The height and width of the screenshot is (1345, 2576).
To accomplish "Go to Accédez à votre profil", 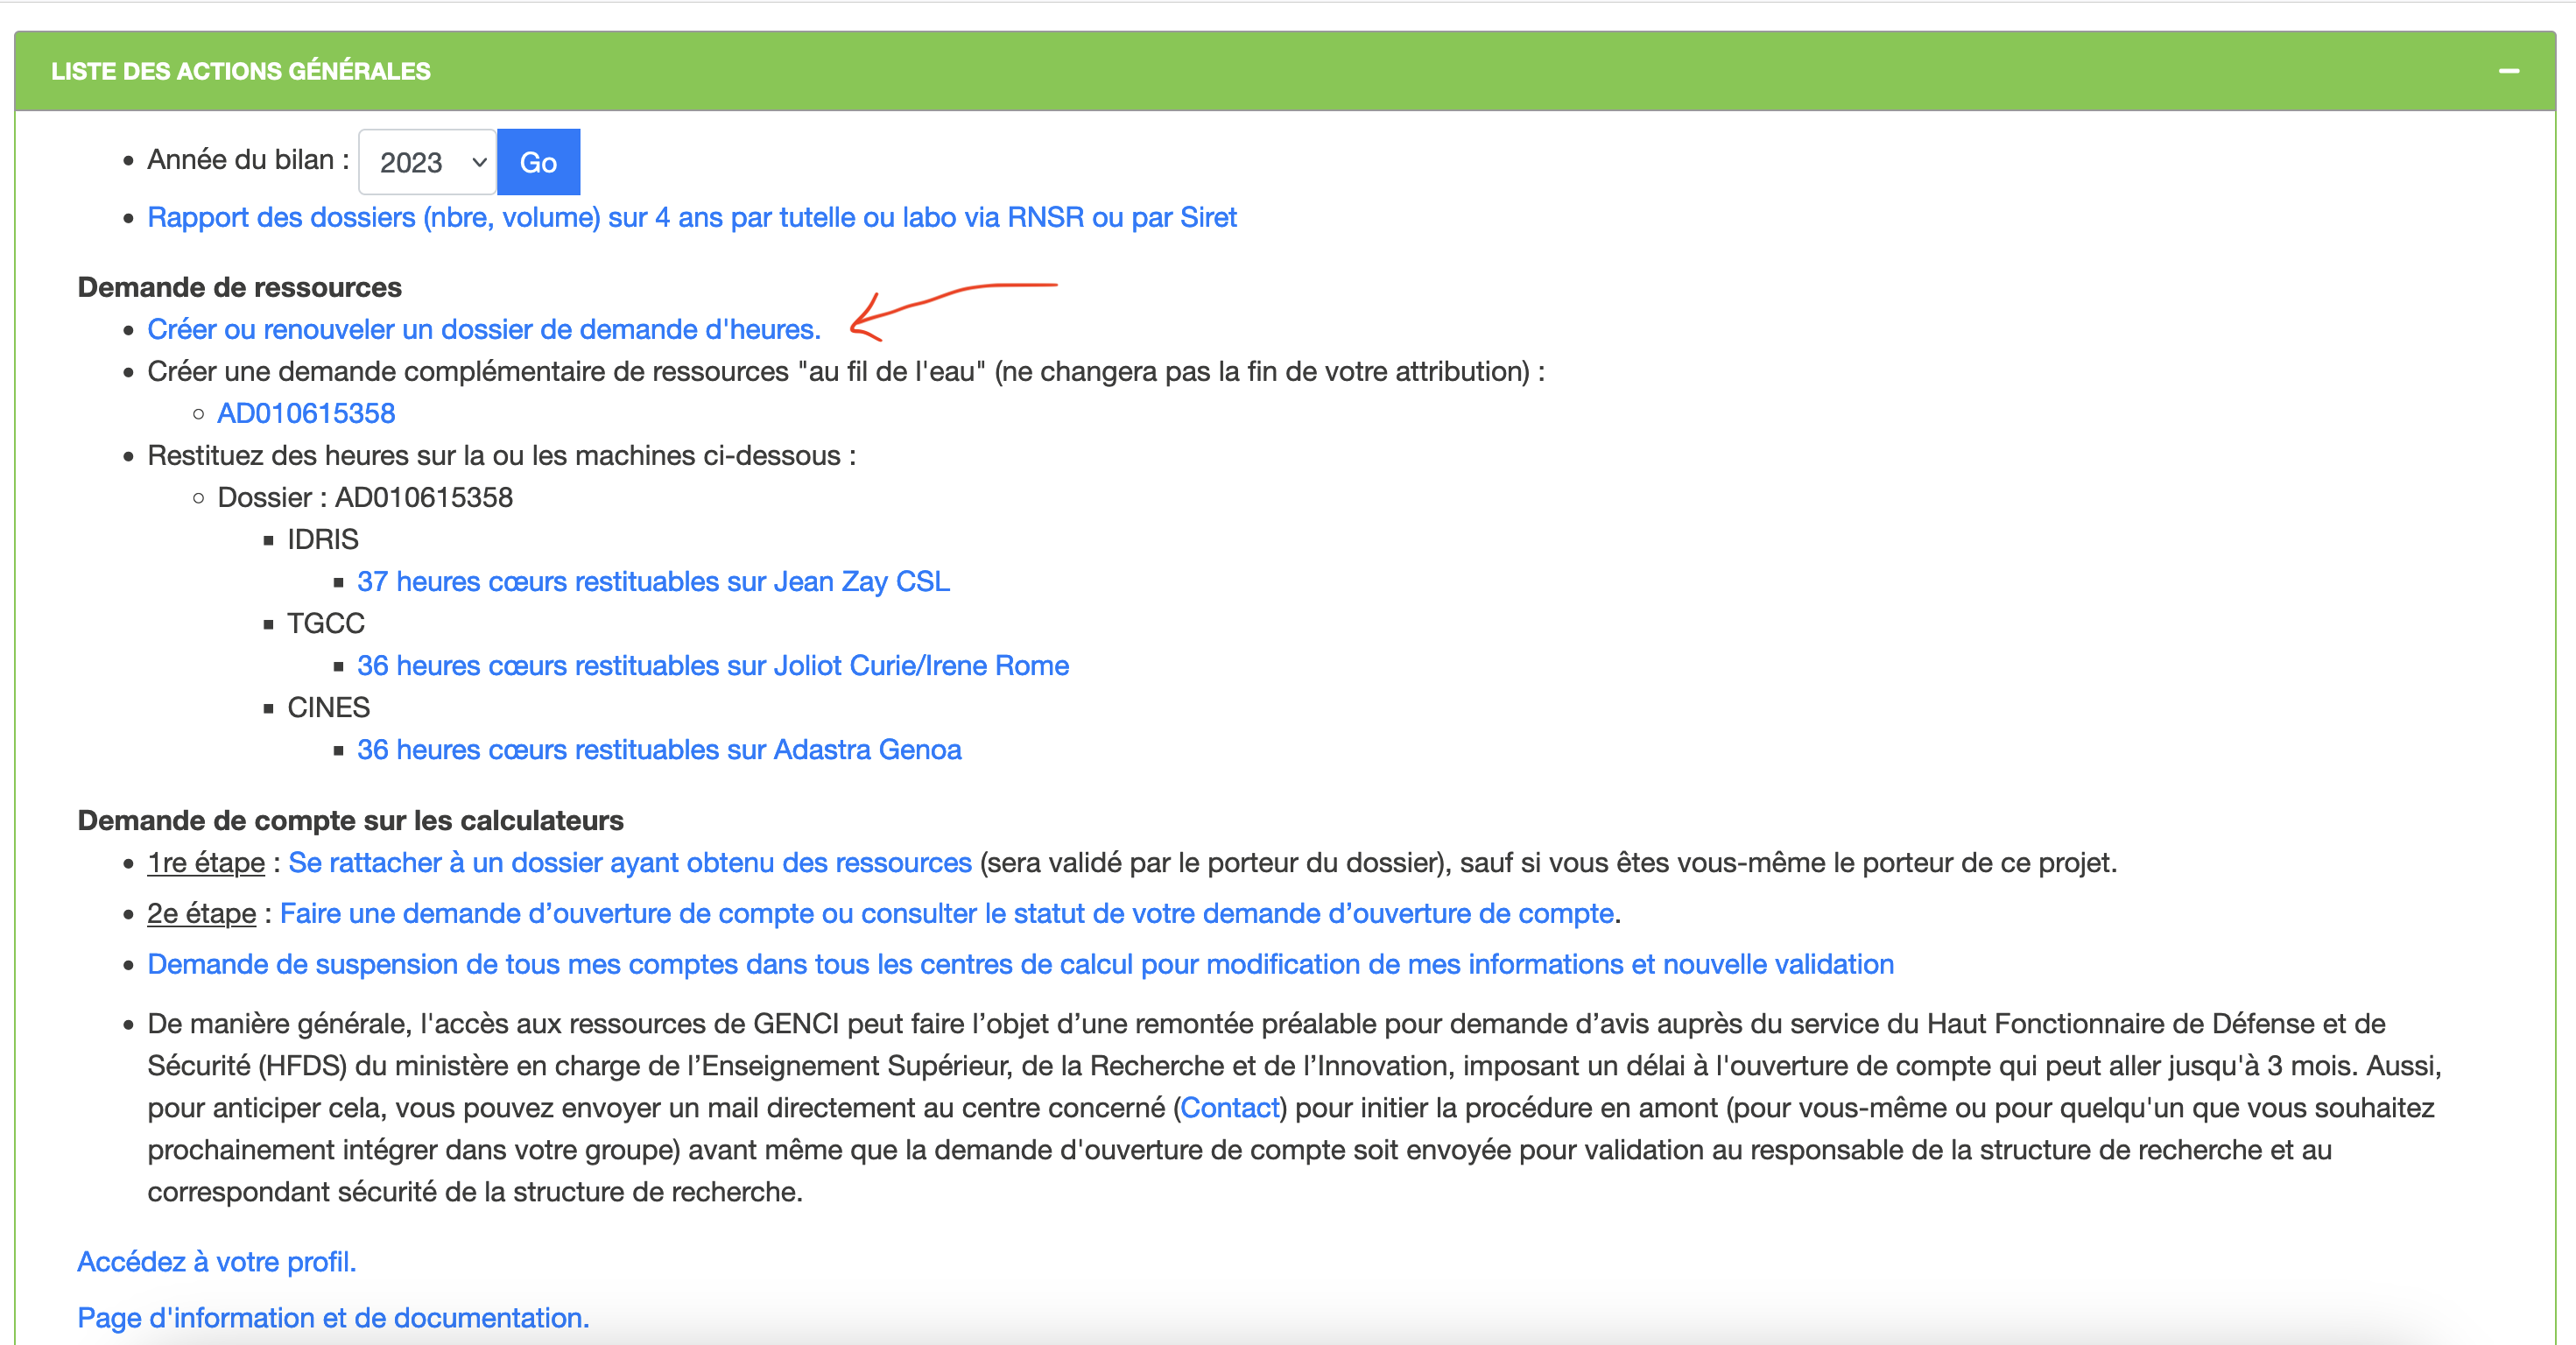I will 216,1261.
